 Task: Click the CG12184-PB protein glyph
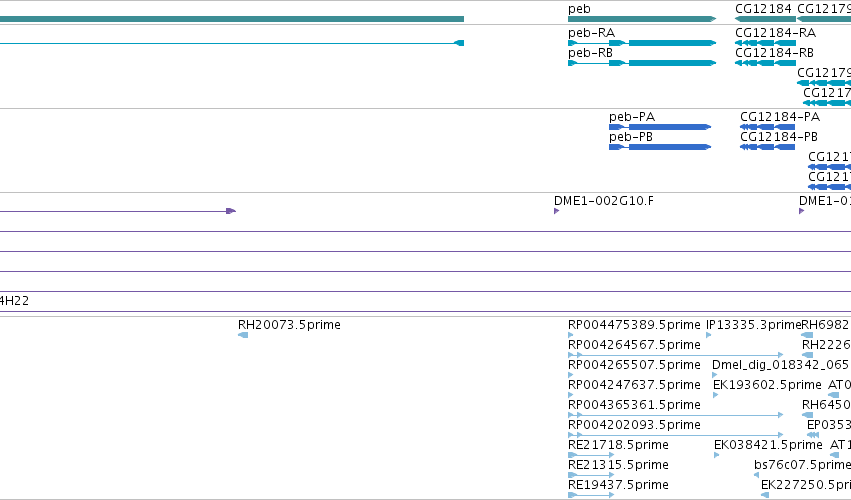coord(767,147)
